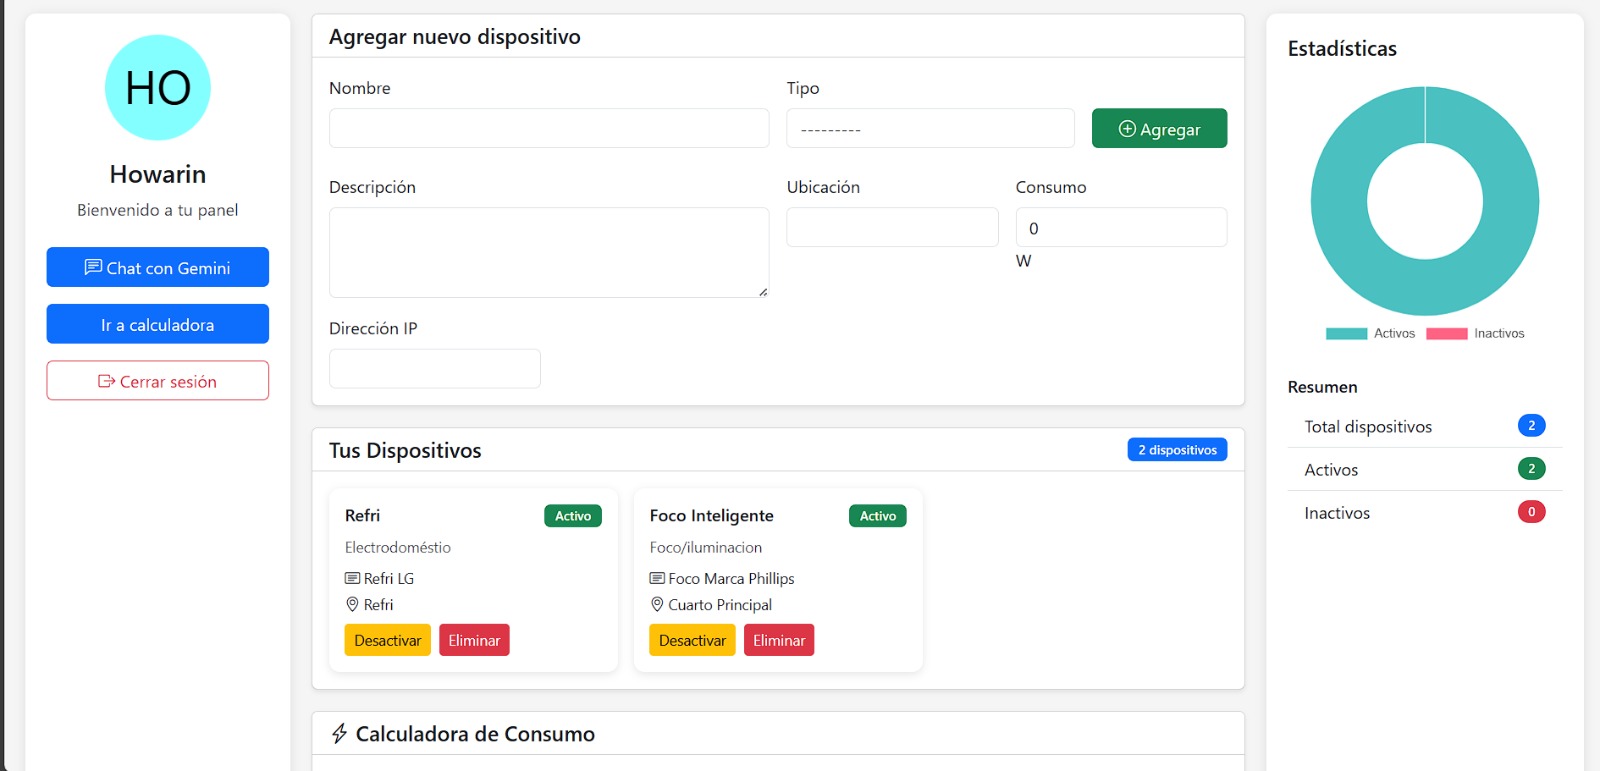The width and height of the screenshot is (1600, 771).
Task: Deactivate the Refri device
Action: coord(388,640)
